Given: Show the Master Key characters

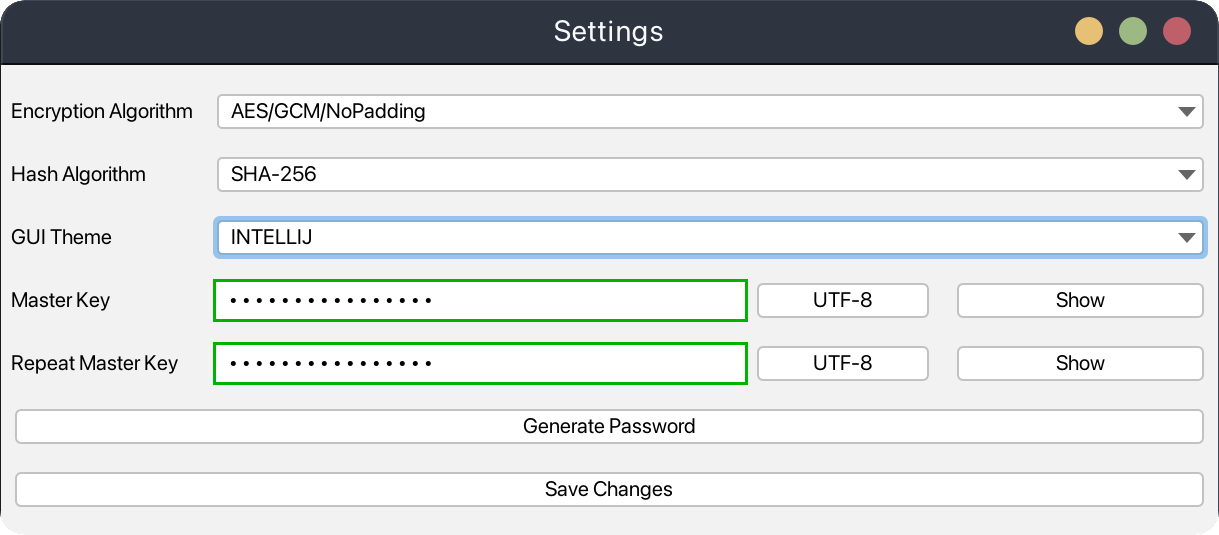Looking at the screenshot, I should (1079, 301).
